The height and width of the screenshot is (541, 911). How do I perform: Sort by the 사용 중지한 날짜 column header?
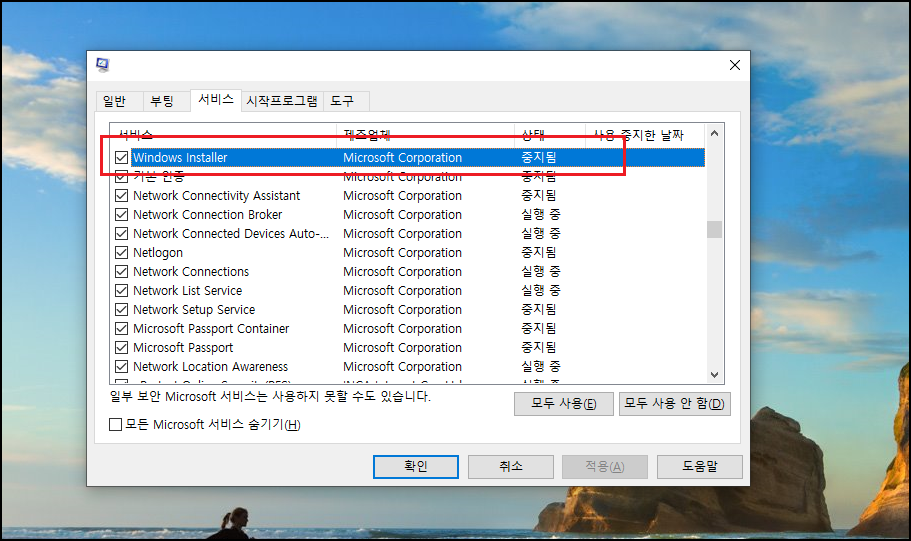[644, 135]
